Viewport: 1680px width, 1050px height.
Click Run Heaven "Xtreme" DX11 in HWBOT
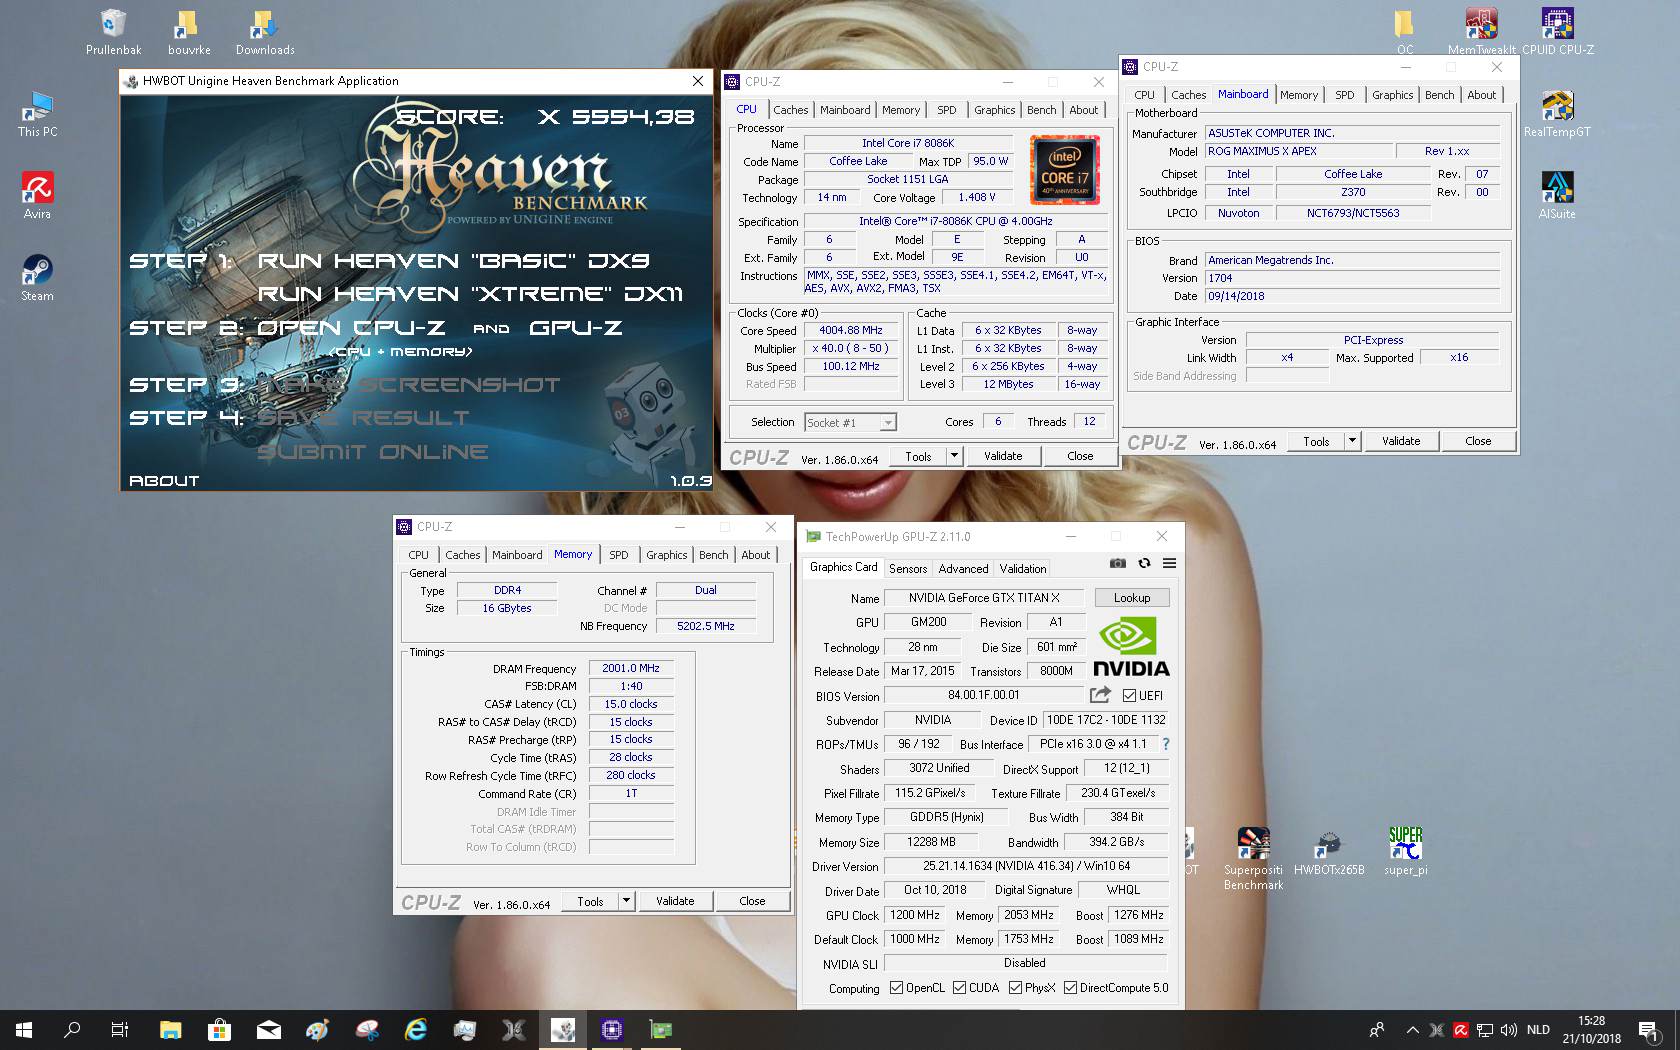pos(470,294)
